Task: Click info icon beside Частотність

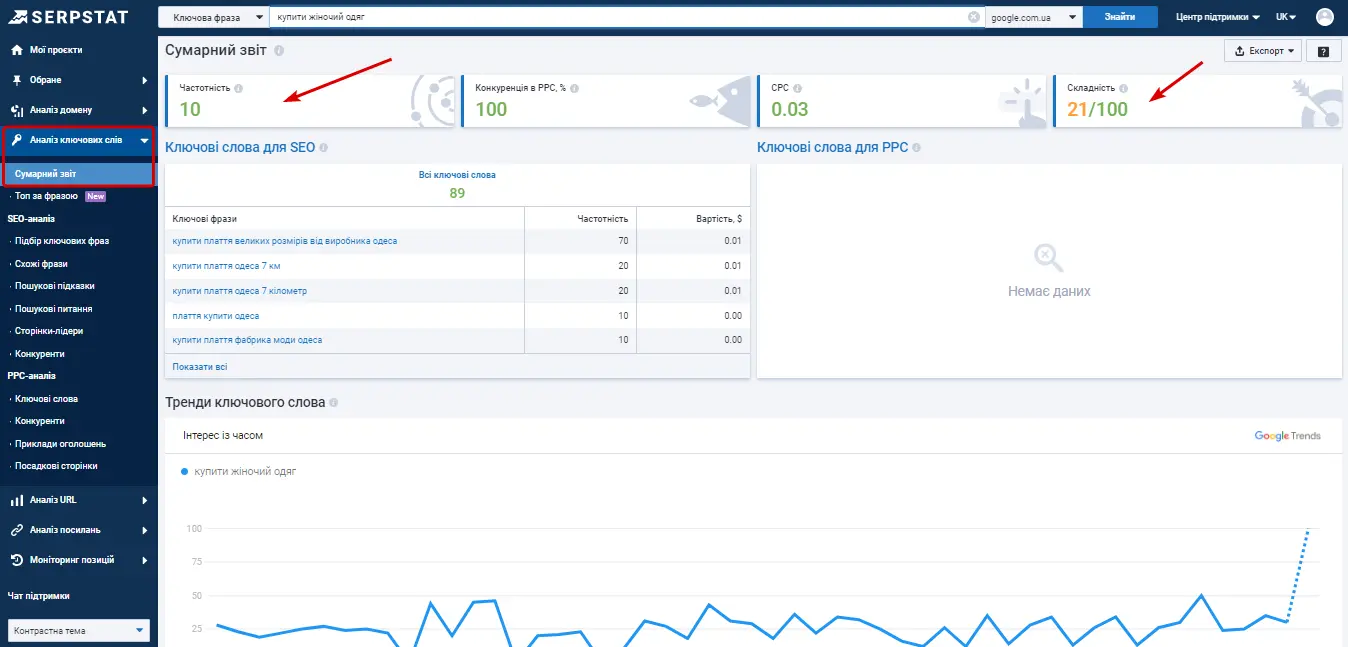Action: click(x=239, y=88)
